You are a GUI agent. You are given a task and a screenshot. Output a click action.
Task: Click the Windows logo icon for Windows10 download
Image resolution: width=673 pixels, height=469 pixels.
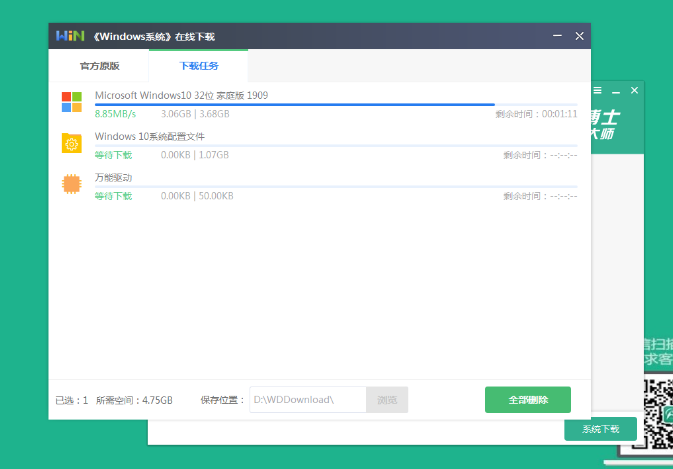point(72,102)
